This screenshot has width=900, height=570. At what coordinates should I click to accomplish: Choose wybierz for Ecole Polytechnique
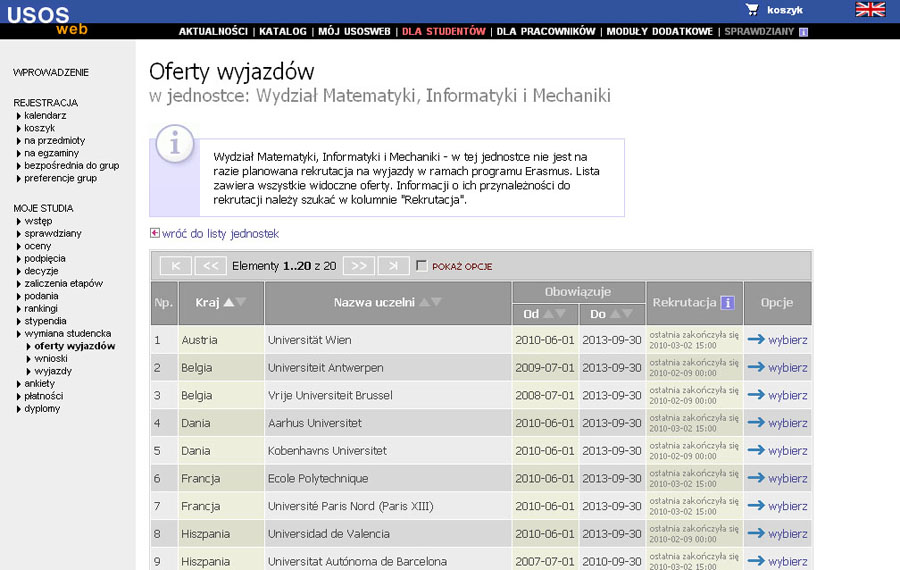pos(787,479)
